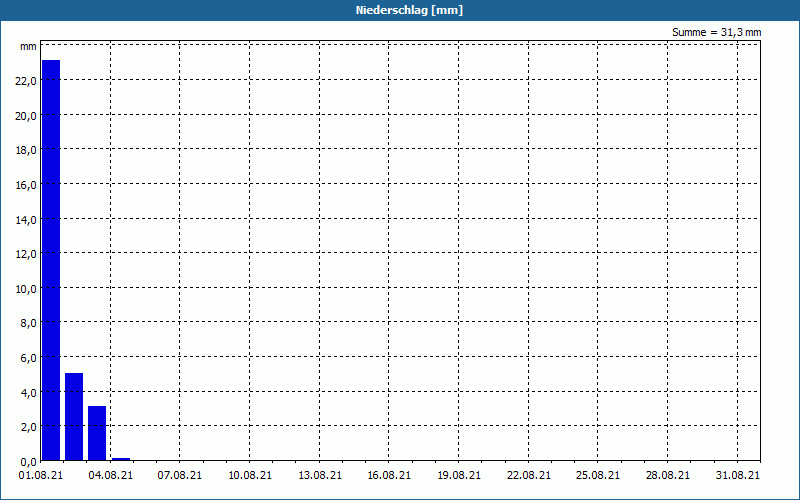Click the 31.08.21 date label

click(x=738, y=475)
